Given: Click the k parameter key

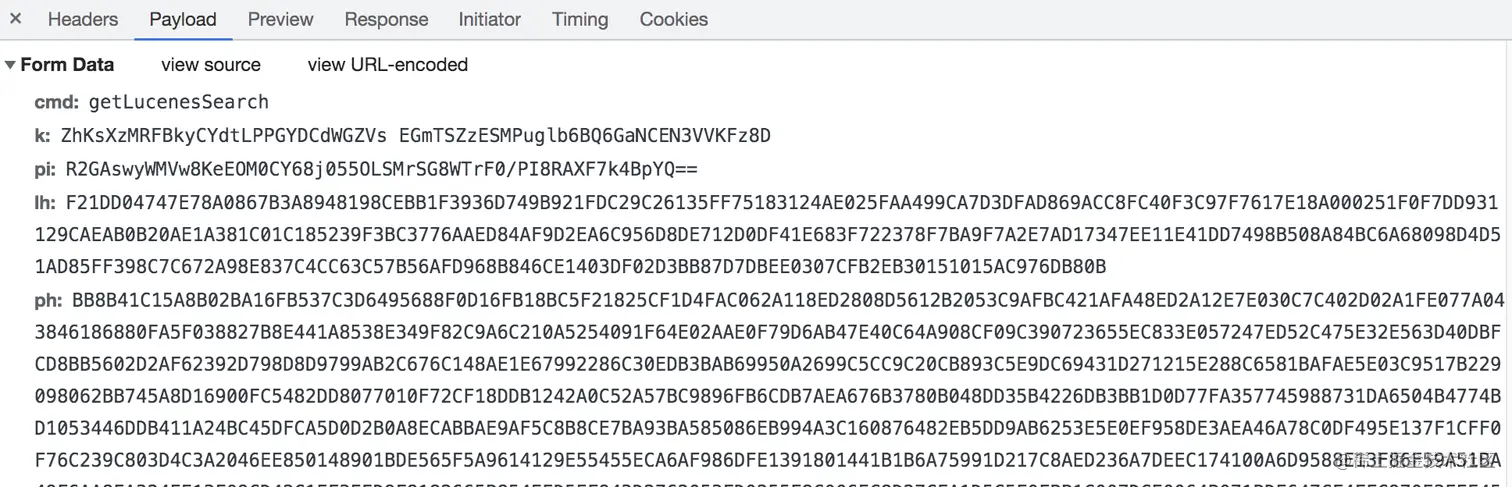Looking at the screenshot, I should pyautogui.click(x=43, y=136).
